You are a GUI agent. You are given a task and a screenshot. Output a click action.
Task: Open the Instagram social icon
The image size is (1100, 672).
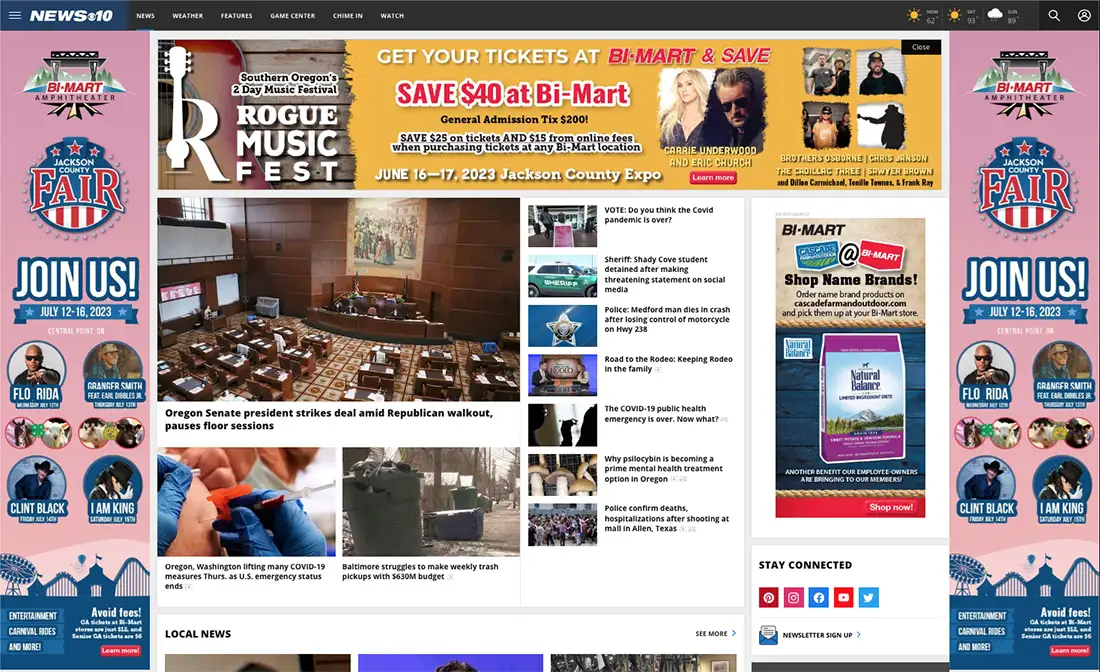tap(793, 598)
